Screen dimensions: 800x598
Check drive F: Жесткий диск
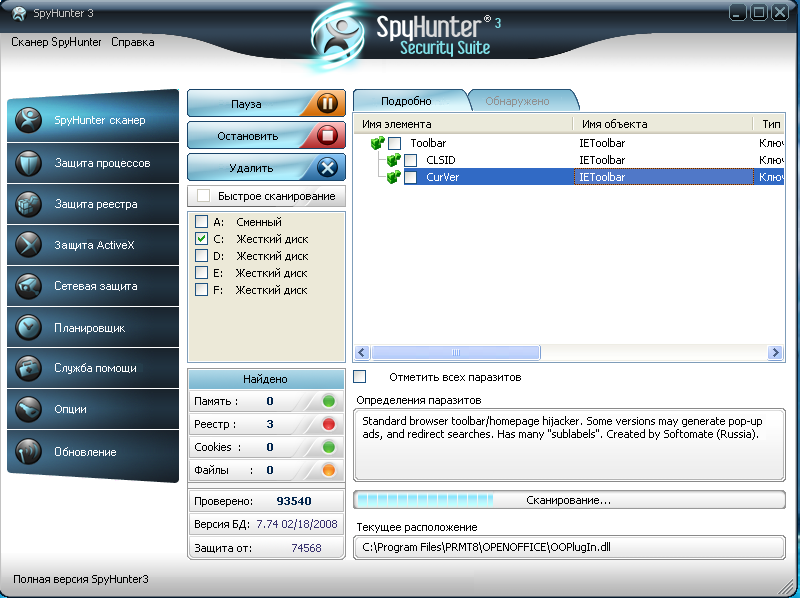pyautogui.click(x=202, y=290)
